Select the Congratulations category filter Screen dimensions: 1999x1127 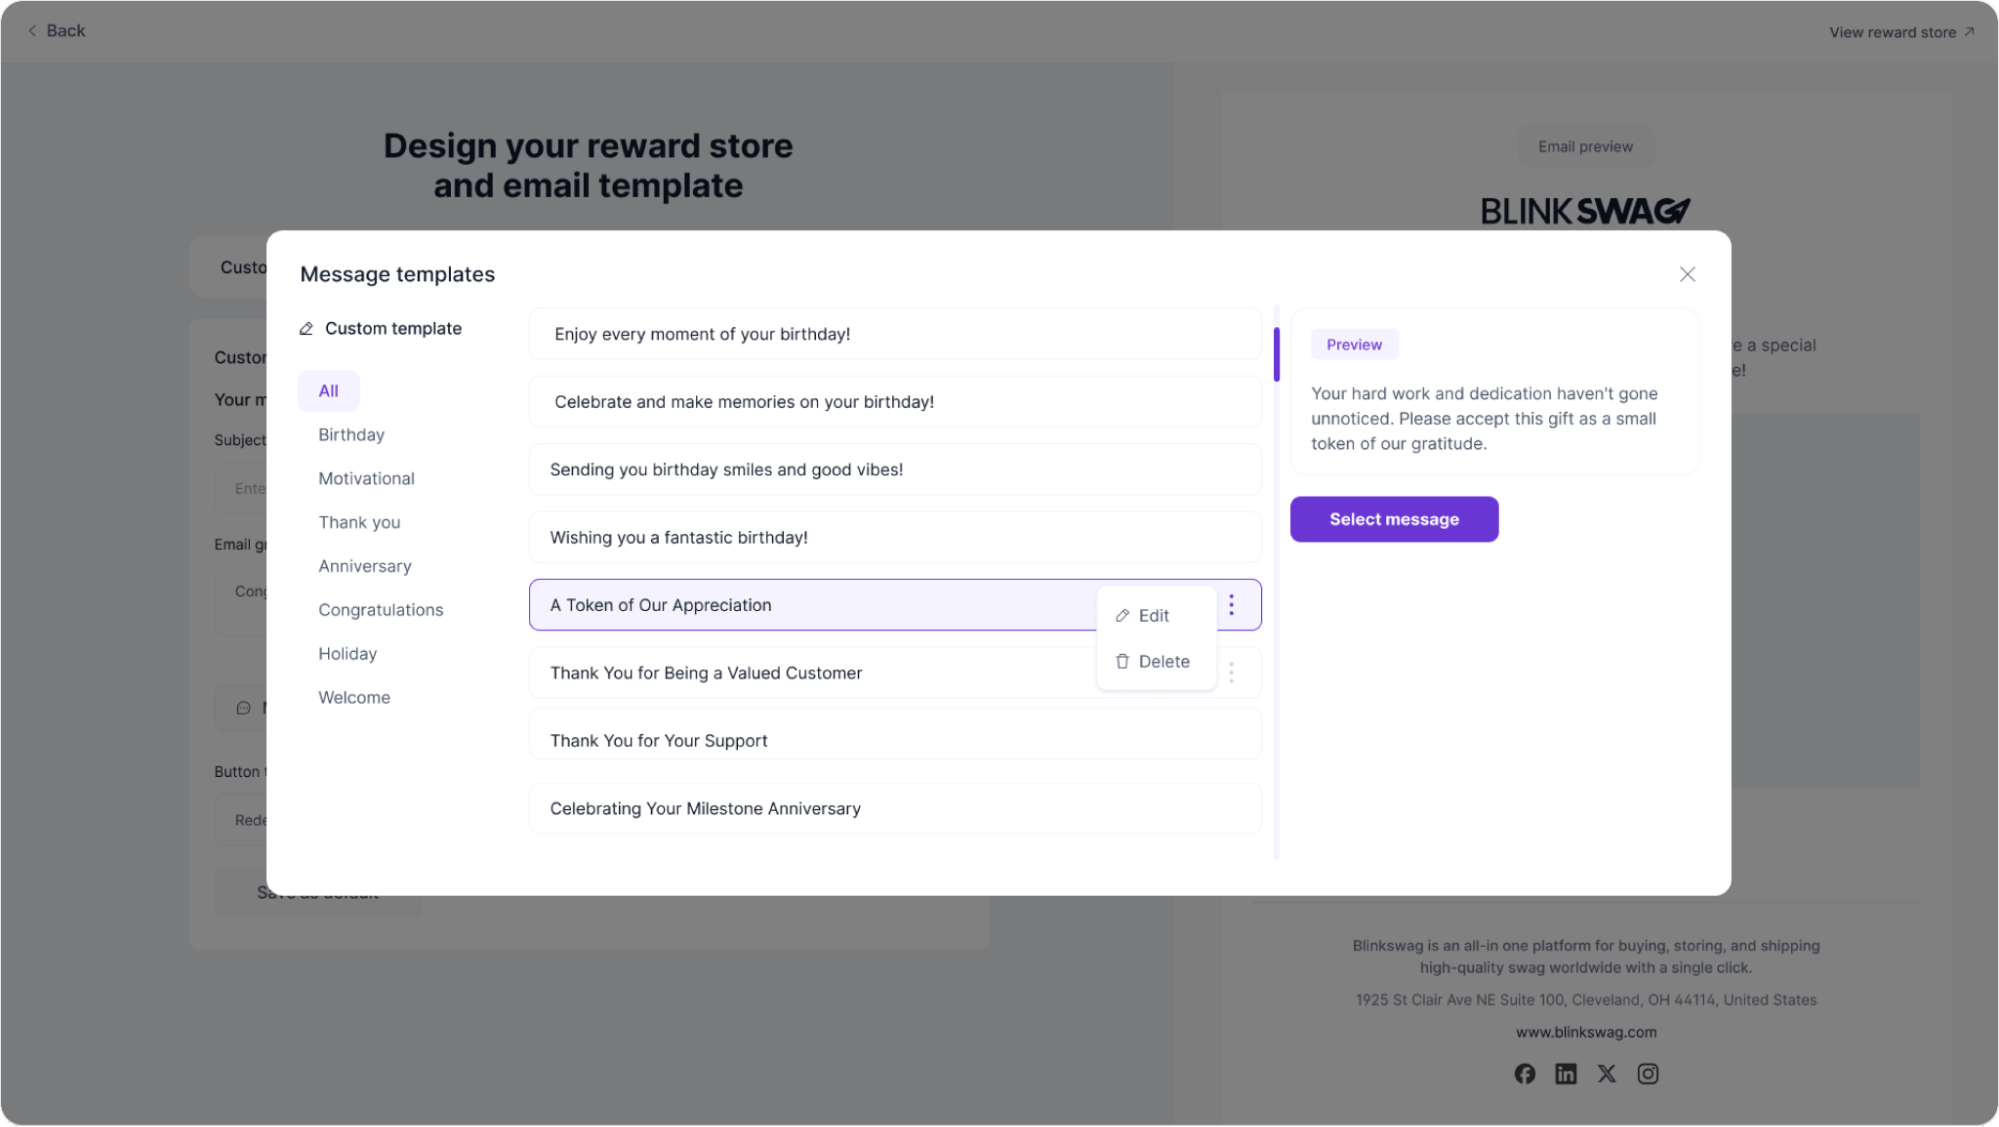point(380,609)
